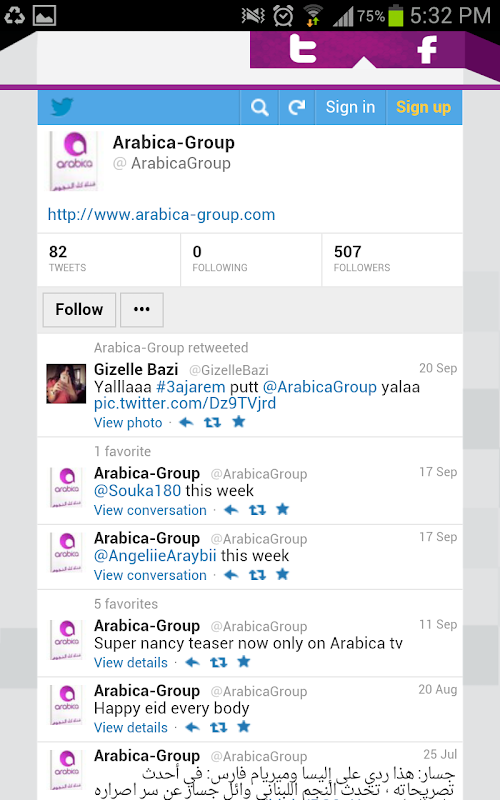Click the Sign in button
Viewport: 500px width, 800px height.
tap(351, 107)
